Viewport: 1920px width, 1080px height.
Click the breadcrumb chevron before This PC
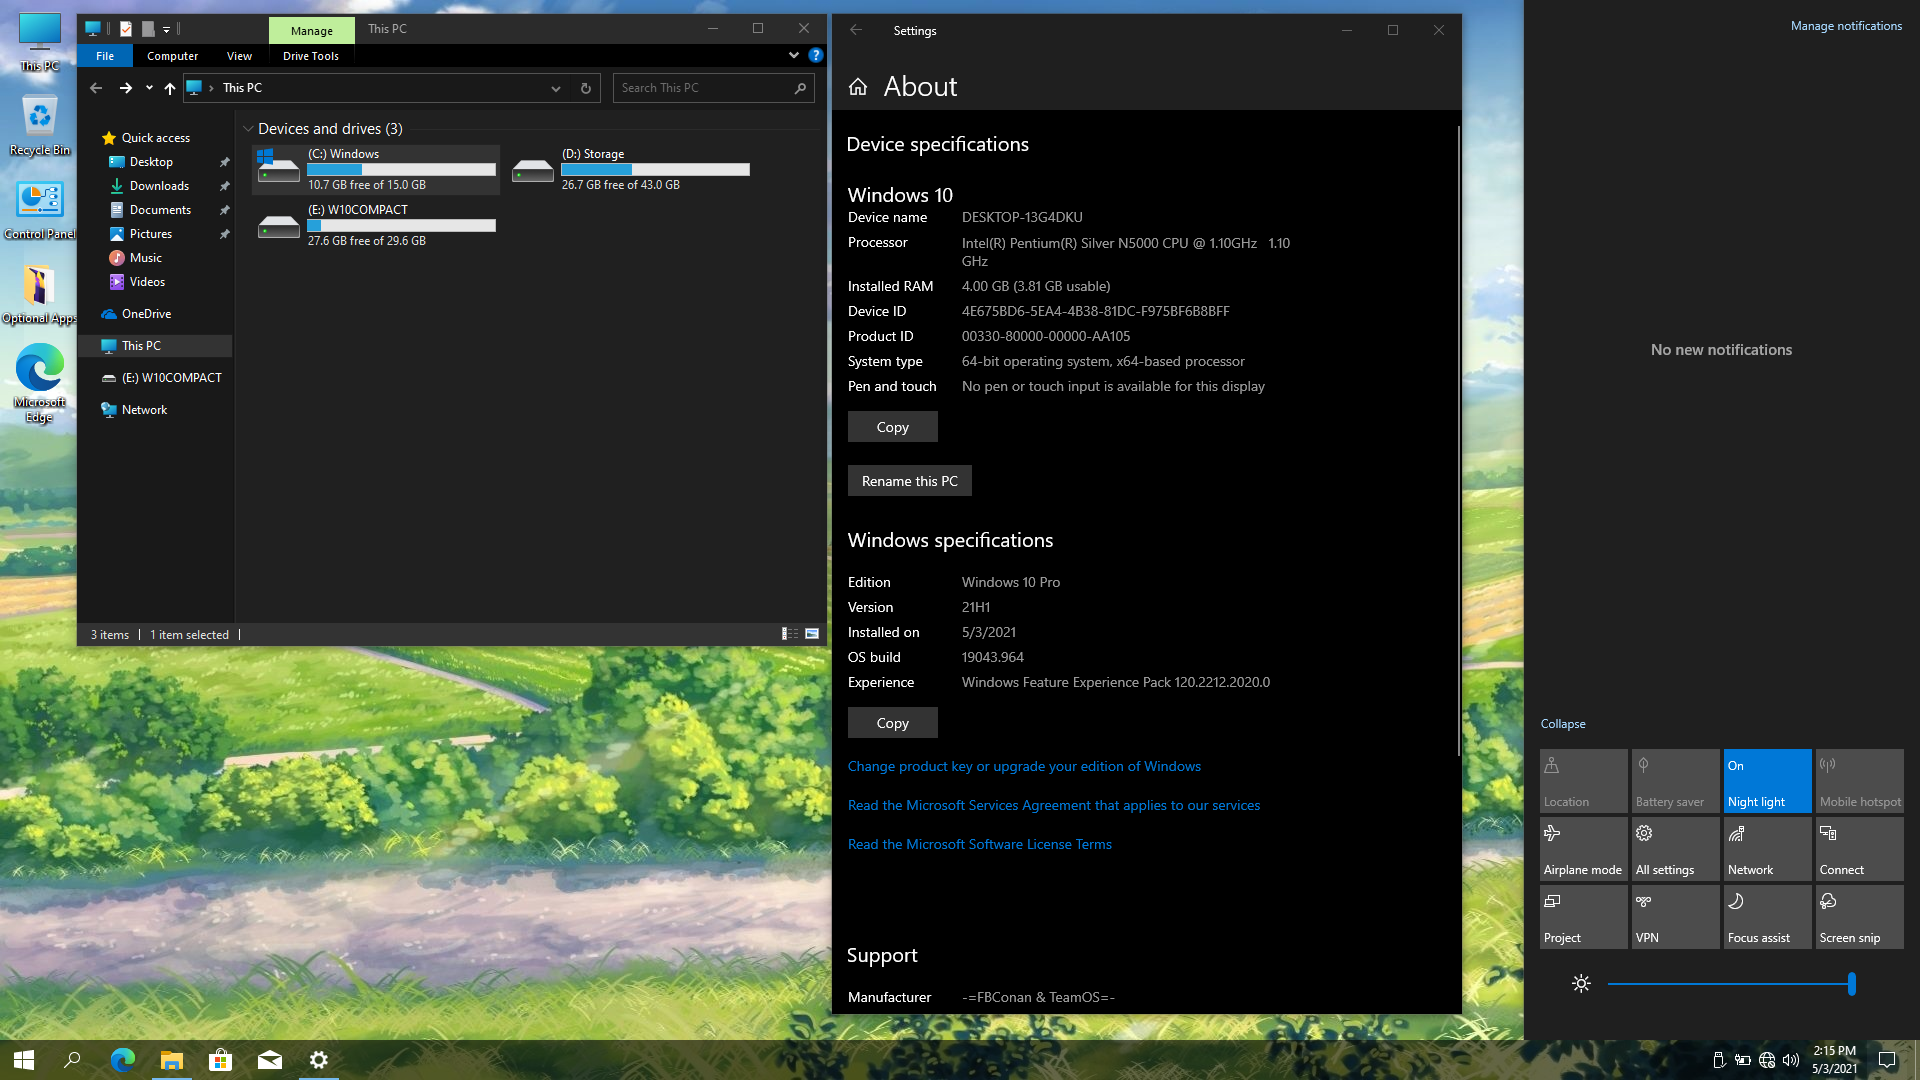click(x=211, y=88)
